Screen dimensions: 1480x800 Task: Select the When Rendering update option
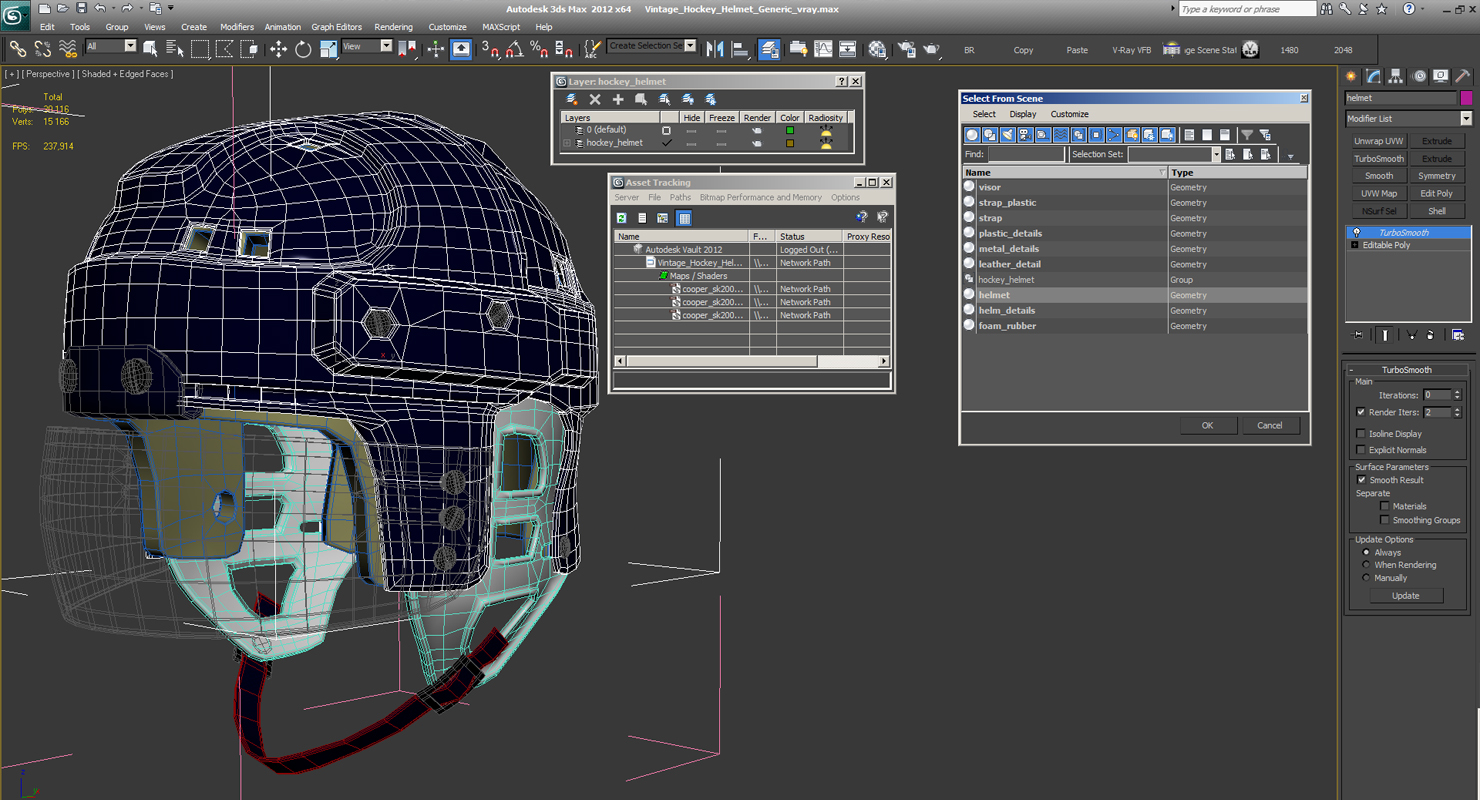point(1366,565)
